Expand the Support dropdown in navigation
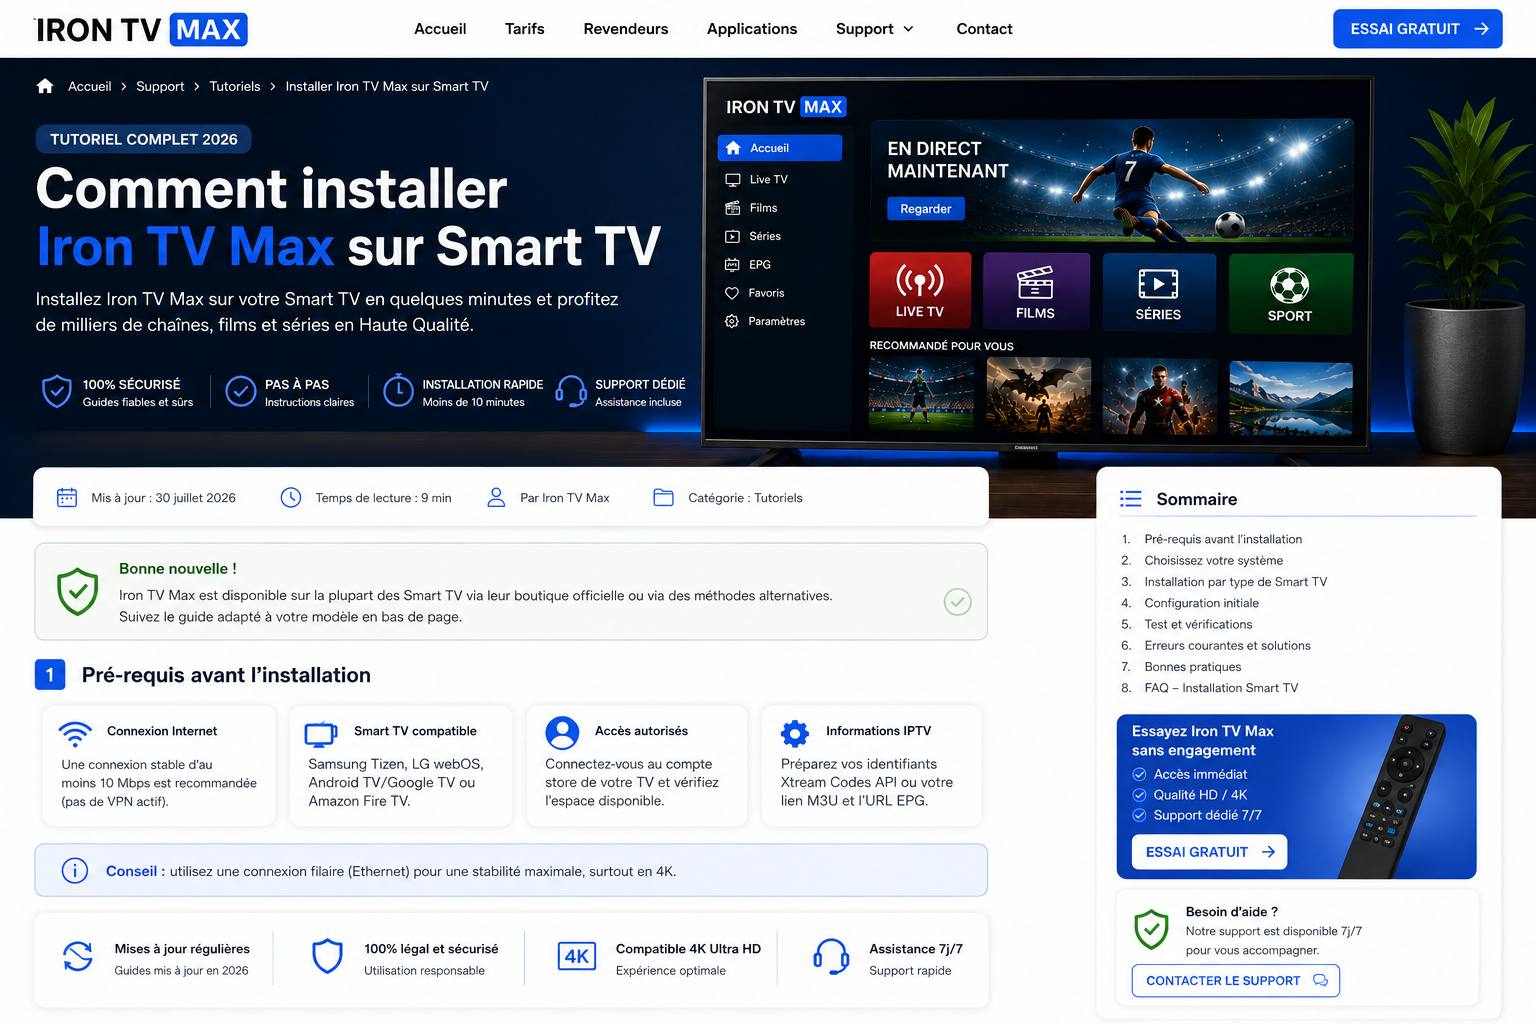Screen dimensions: 1536x1024 click(875, 29)
